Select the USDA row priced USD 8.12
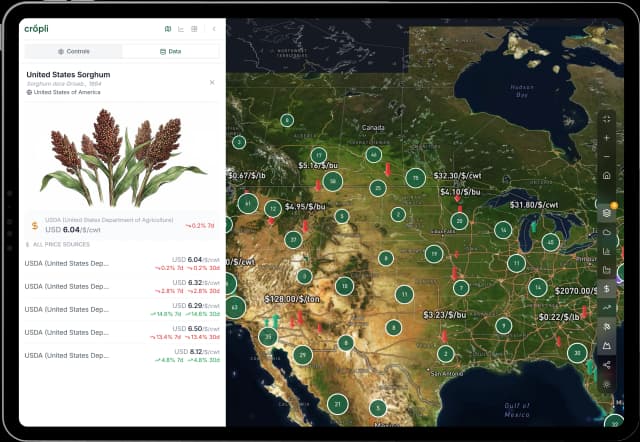 click(x=122, y=355)
